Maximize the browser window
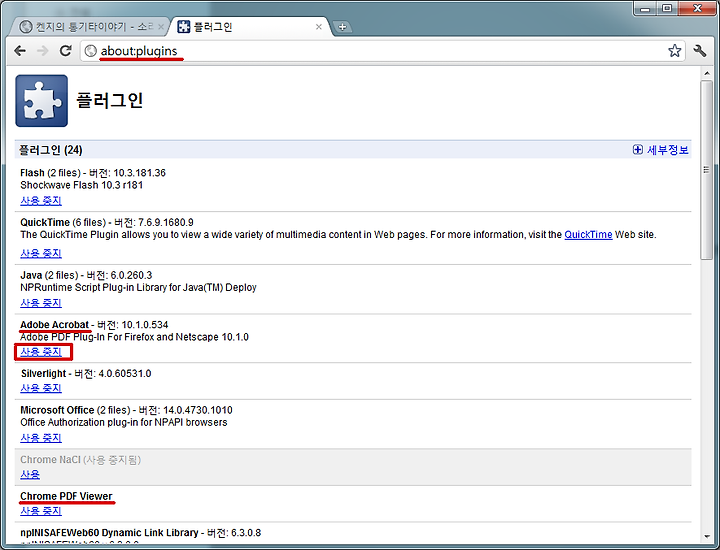The width and height of the screenshot is (720, 550). 667,8
